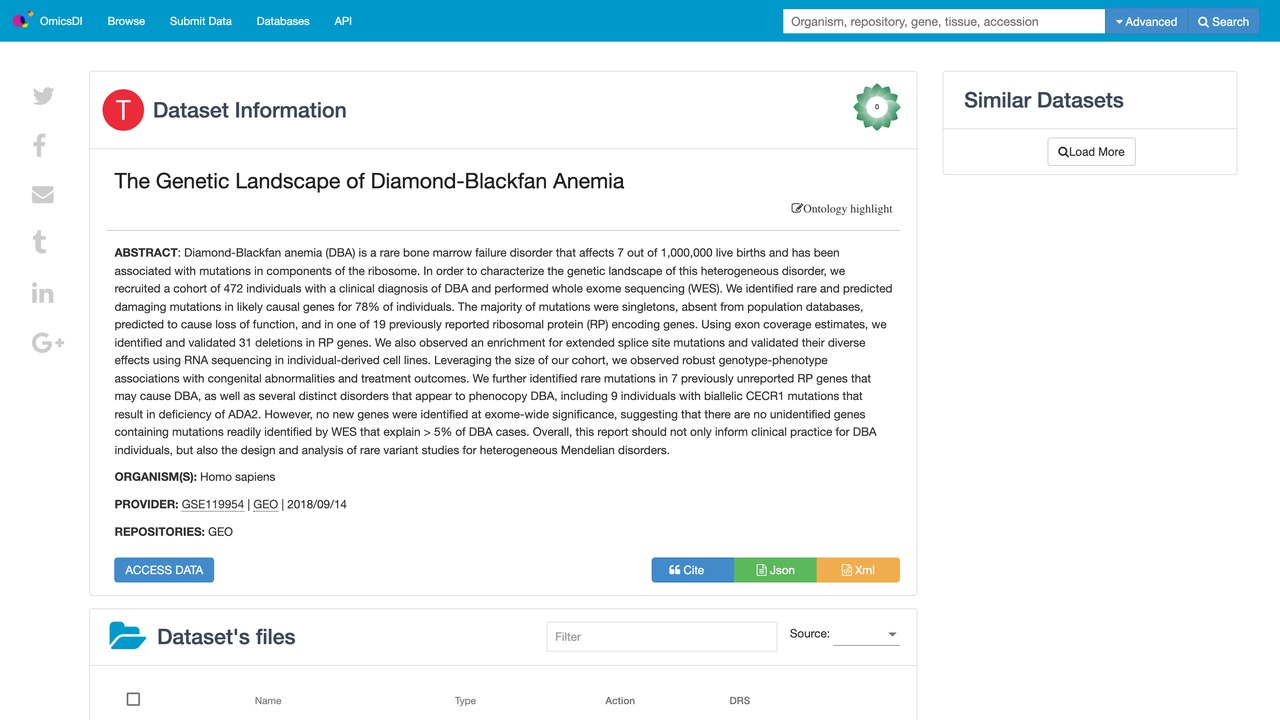The image size is (1280, 720).
Task: Open the GSE119954 accession link
Action: click(x=213, y=504)
